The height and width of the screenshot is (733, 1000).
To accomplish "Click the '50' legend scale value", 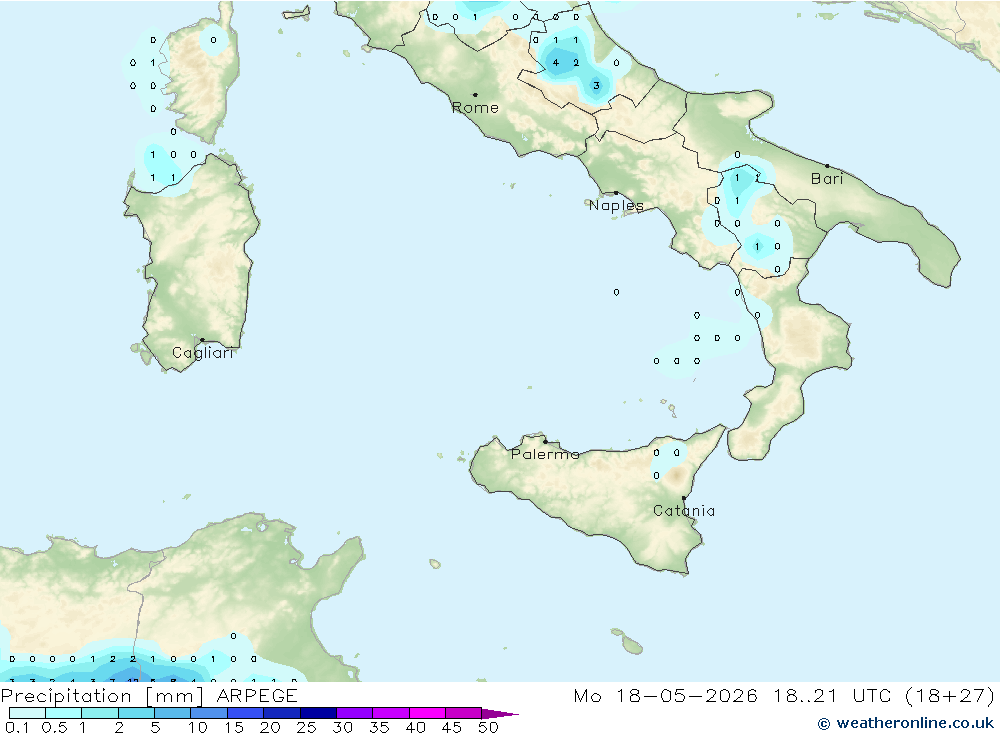I will pos(489,727).
